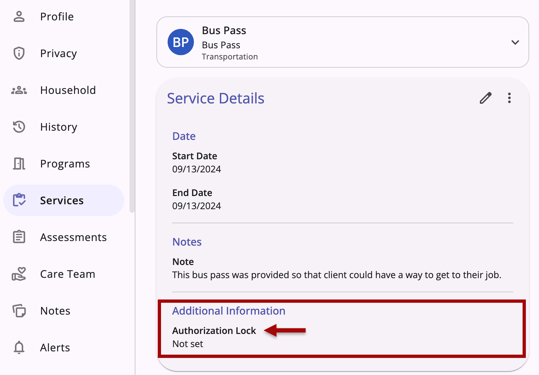Click the Assessments clipboard icon

click(x=19, y=237)
